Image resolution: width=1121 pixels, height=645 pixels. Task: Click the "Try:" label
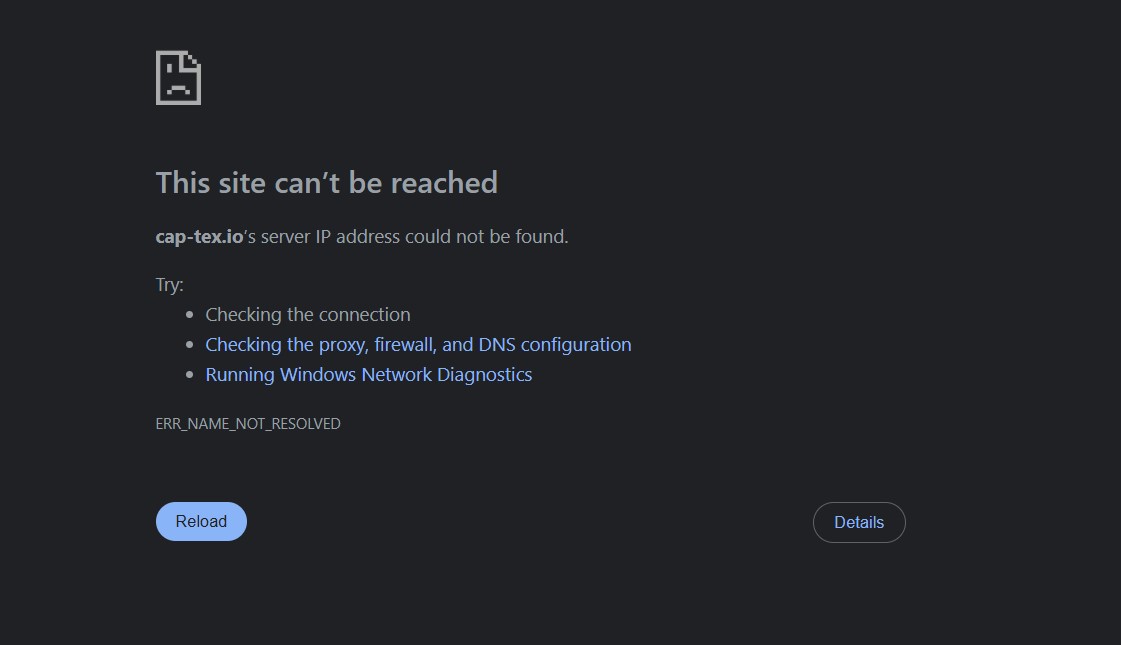click(x=169, y=285)
